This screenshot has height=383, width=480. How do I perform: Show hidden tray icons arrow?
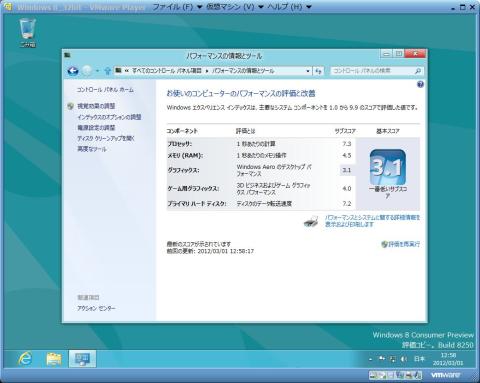point(370,359)
